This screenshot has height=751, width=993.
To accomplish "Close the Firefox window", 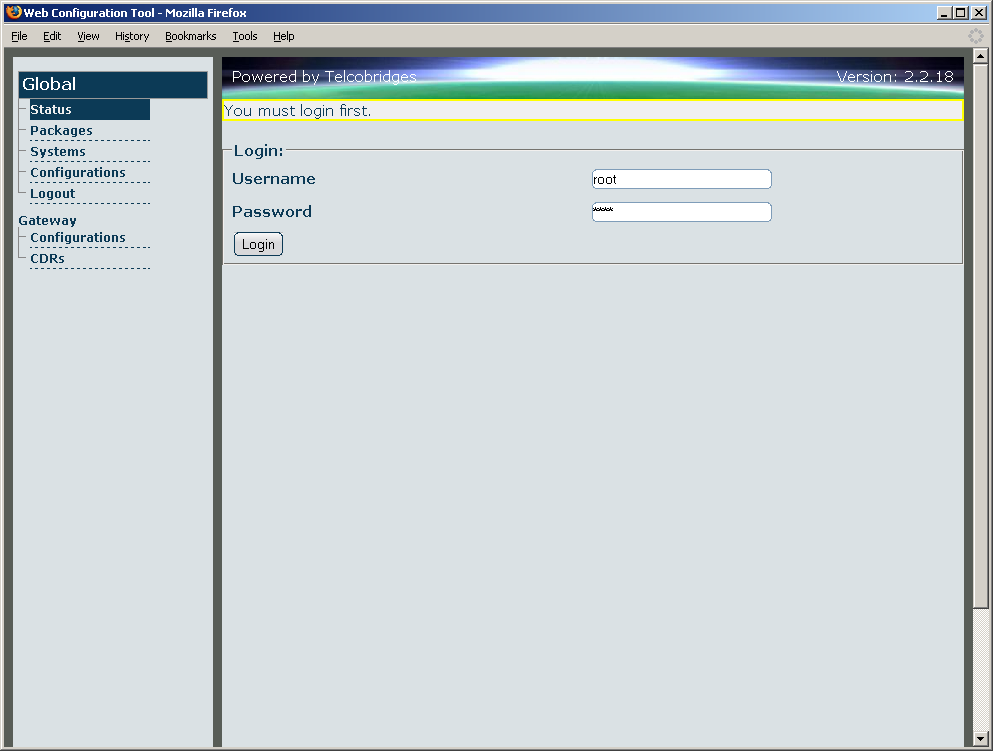I will pos(978,13).
